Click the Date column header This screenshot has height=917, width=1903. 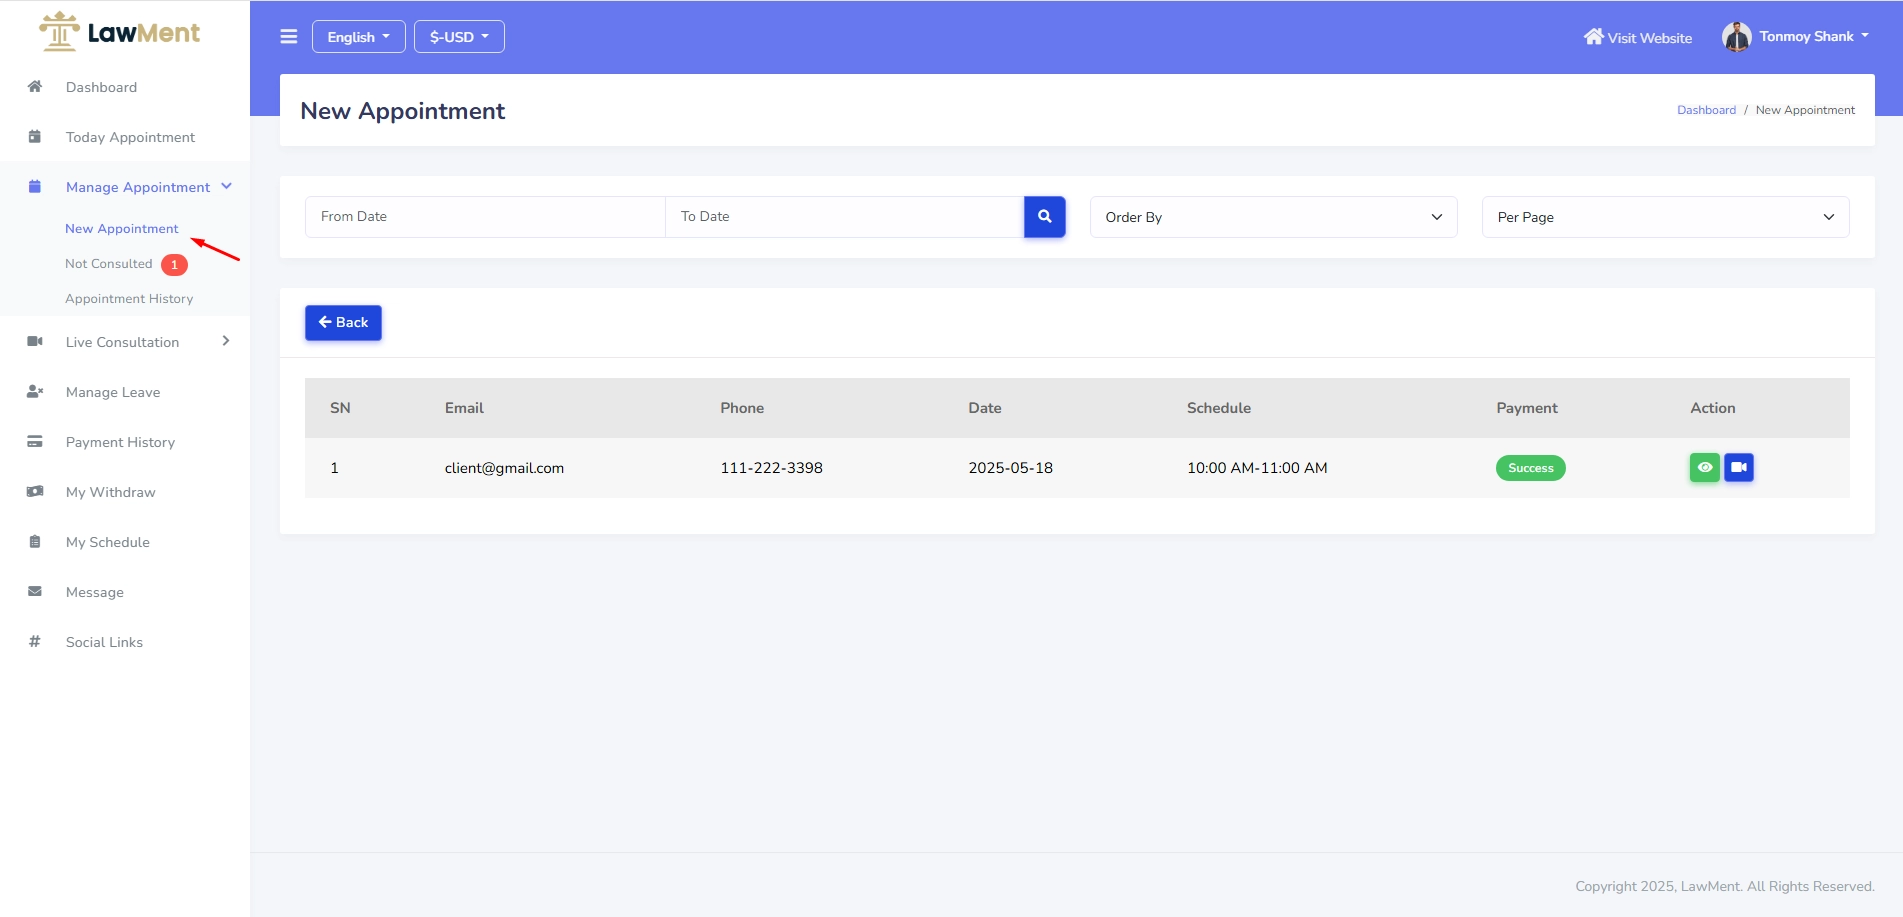pyautogui.click(x=985, y=408)
